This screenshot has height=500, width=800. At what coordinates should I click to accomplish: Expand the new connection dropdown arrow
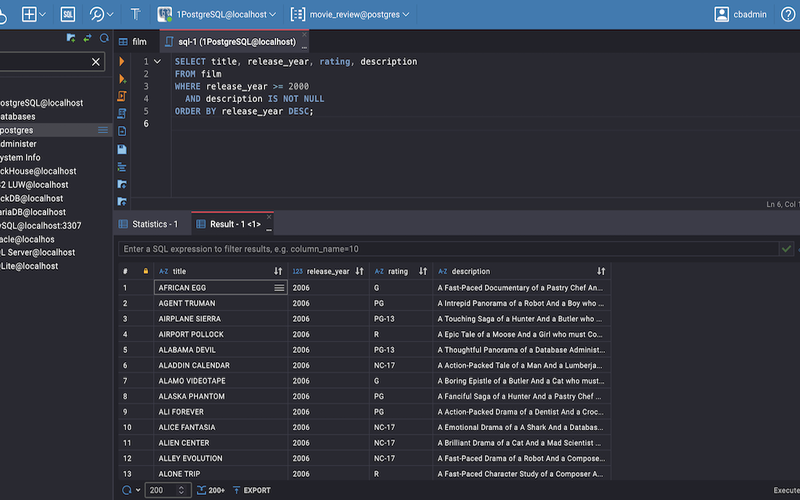point(42,14)
